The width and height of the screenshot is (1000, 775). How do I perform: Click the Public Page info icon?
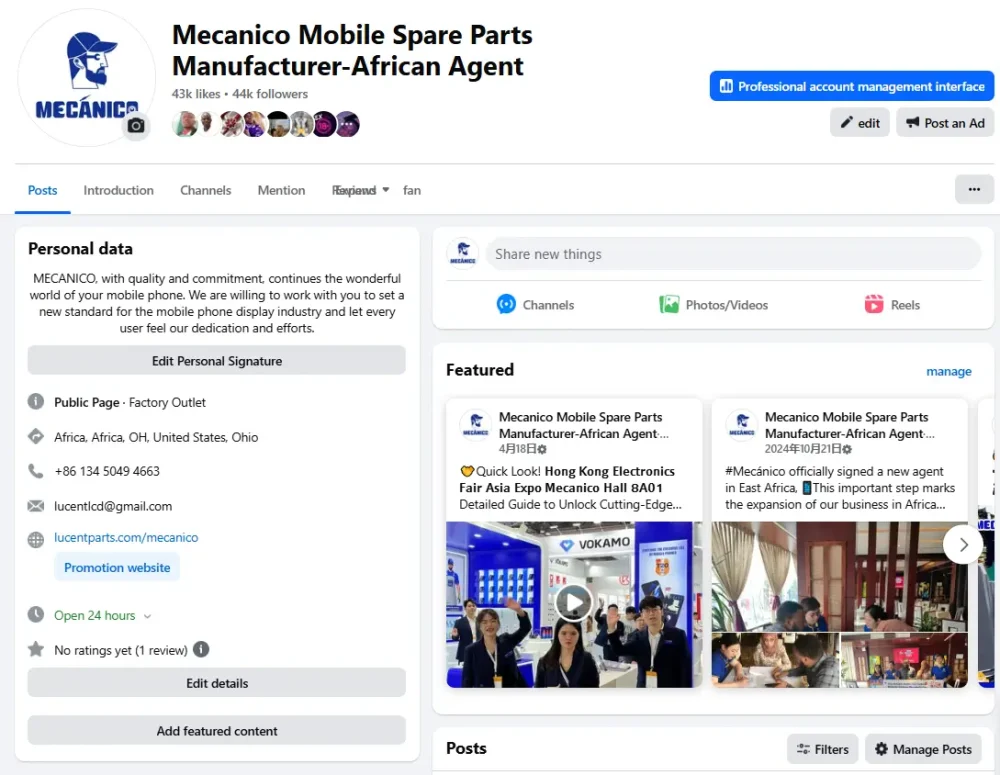36,401
